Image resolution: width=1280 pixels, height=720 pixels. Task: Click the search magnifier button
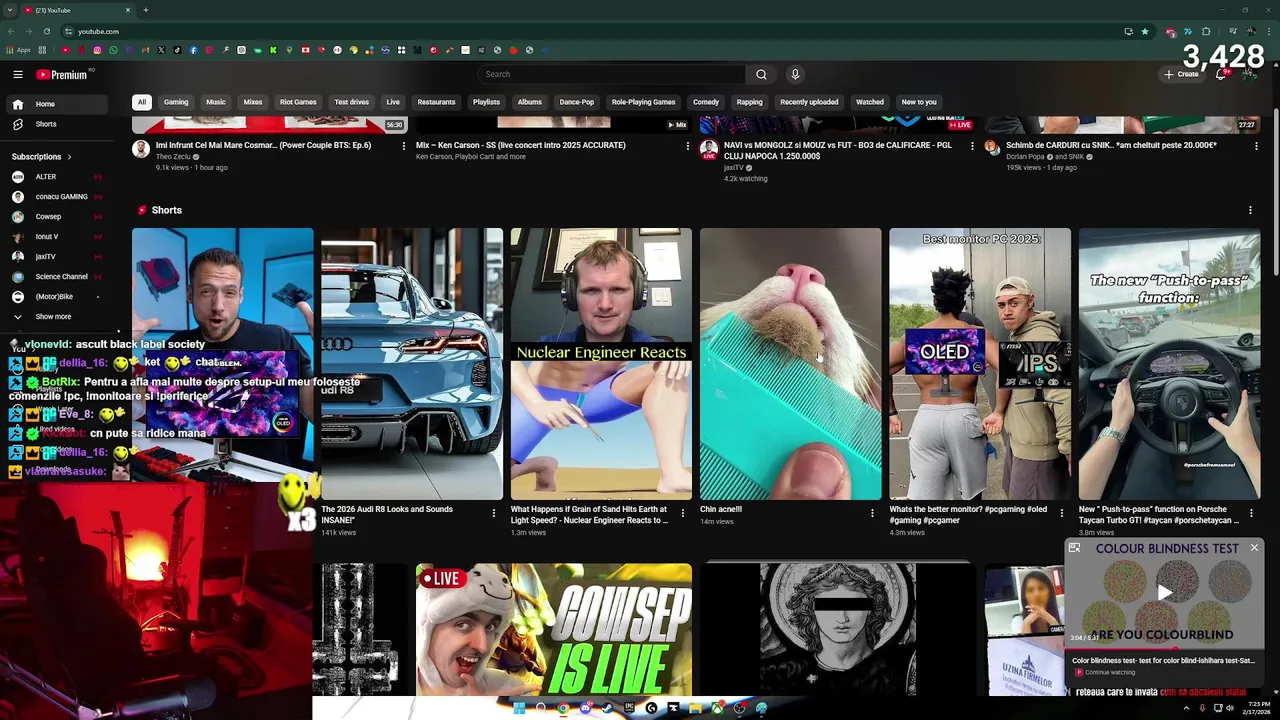point(761,74)
